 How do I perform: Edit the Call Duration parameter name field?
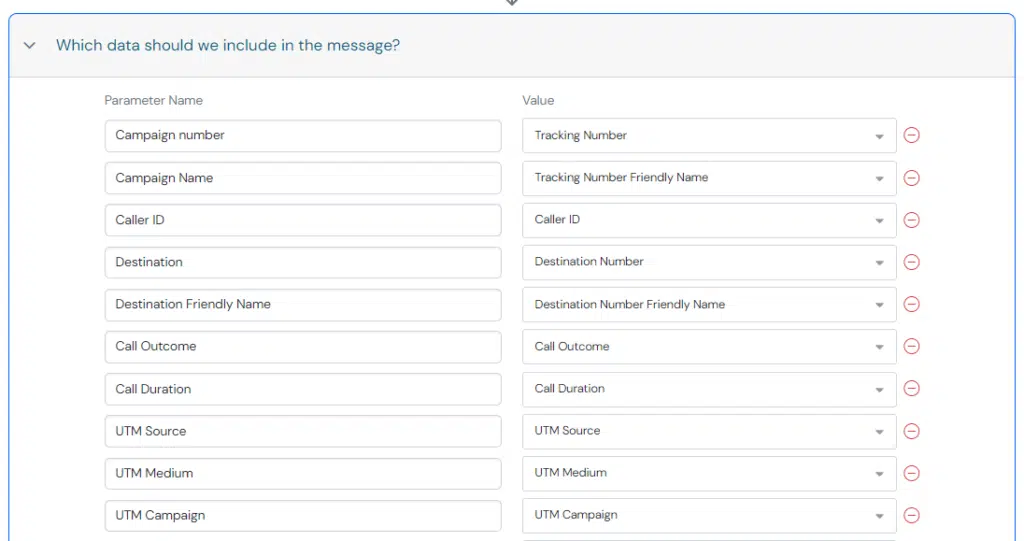click(303, 389)
